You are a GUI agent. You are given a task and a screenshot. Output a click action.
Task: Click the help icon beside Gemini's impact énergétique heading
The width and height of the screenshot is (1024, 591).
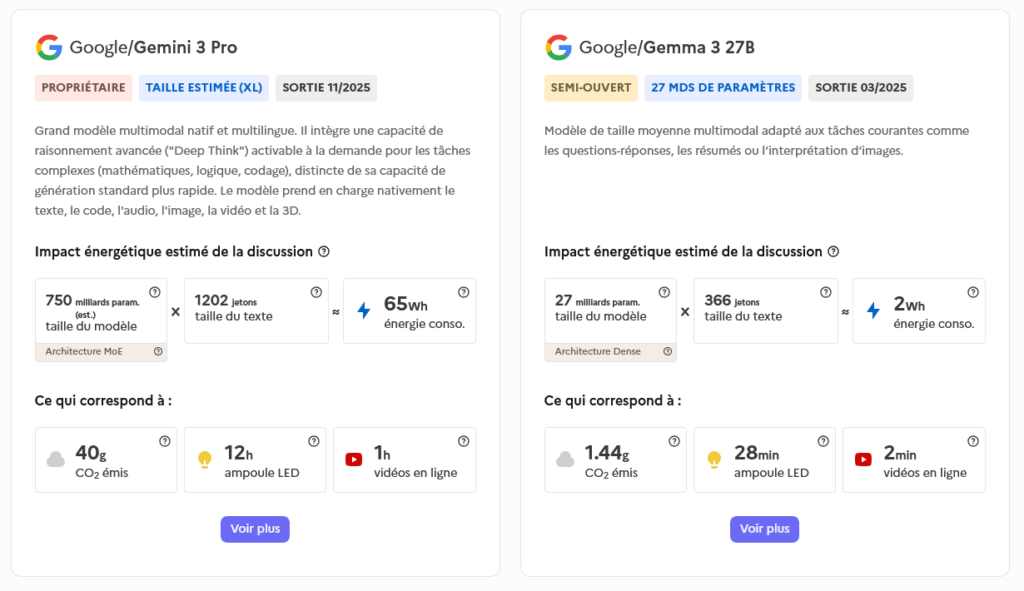tap(324, 252)
